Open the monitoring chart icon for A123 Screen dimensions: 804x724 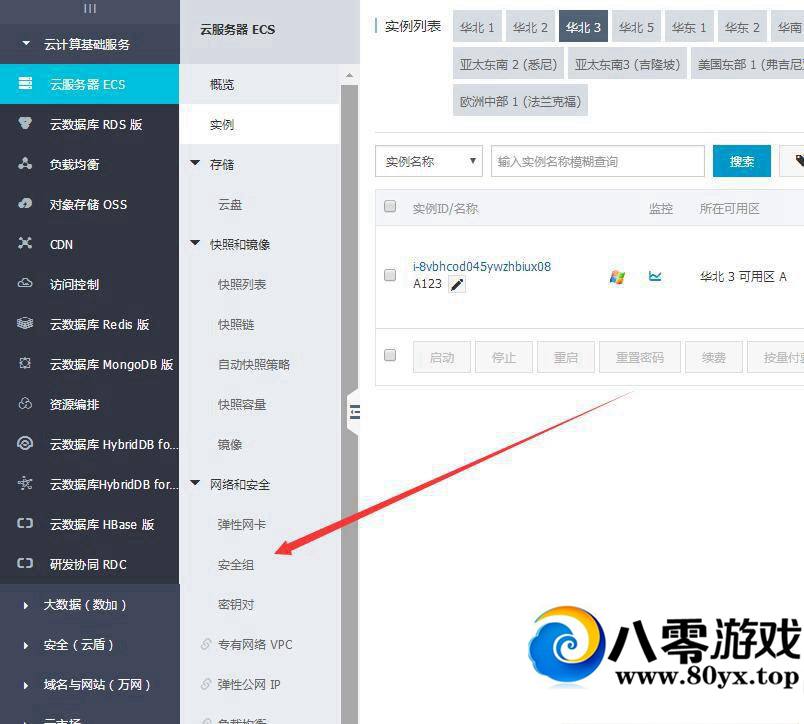tap(655, 276)
